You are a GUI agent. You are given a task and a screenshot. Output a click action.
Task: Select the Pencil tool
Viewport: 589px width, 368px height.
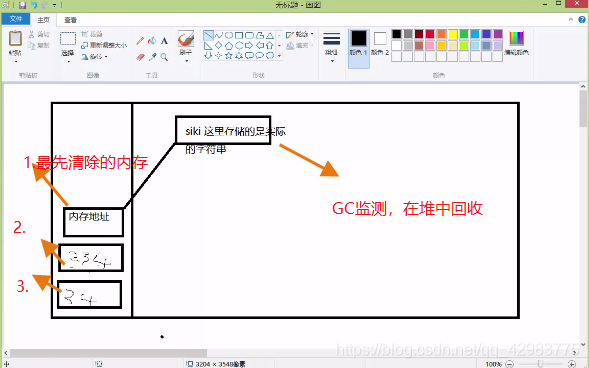140,41
